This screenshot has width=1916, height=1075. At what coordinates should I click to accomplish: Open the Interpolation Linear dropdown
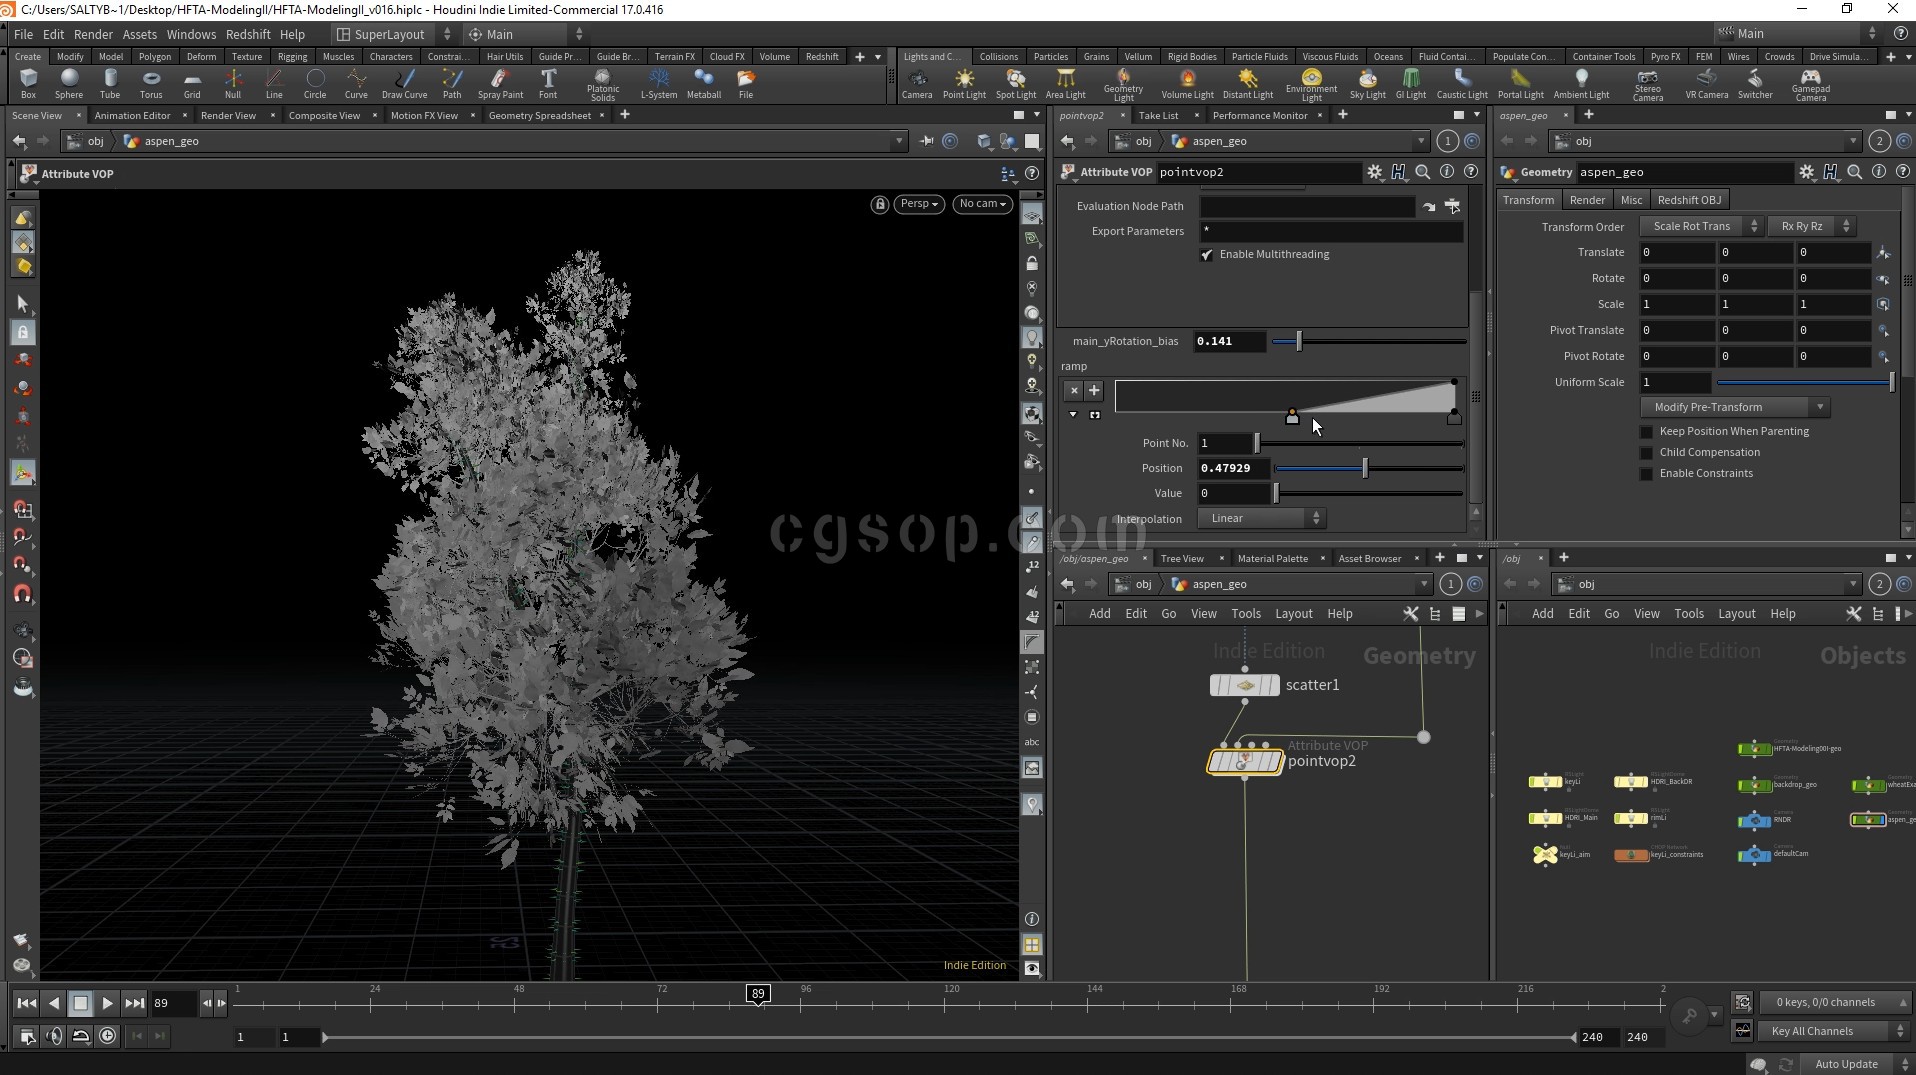pos(1263,518)
